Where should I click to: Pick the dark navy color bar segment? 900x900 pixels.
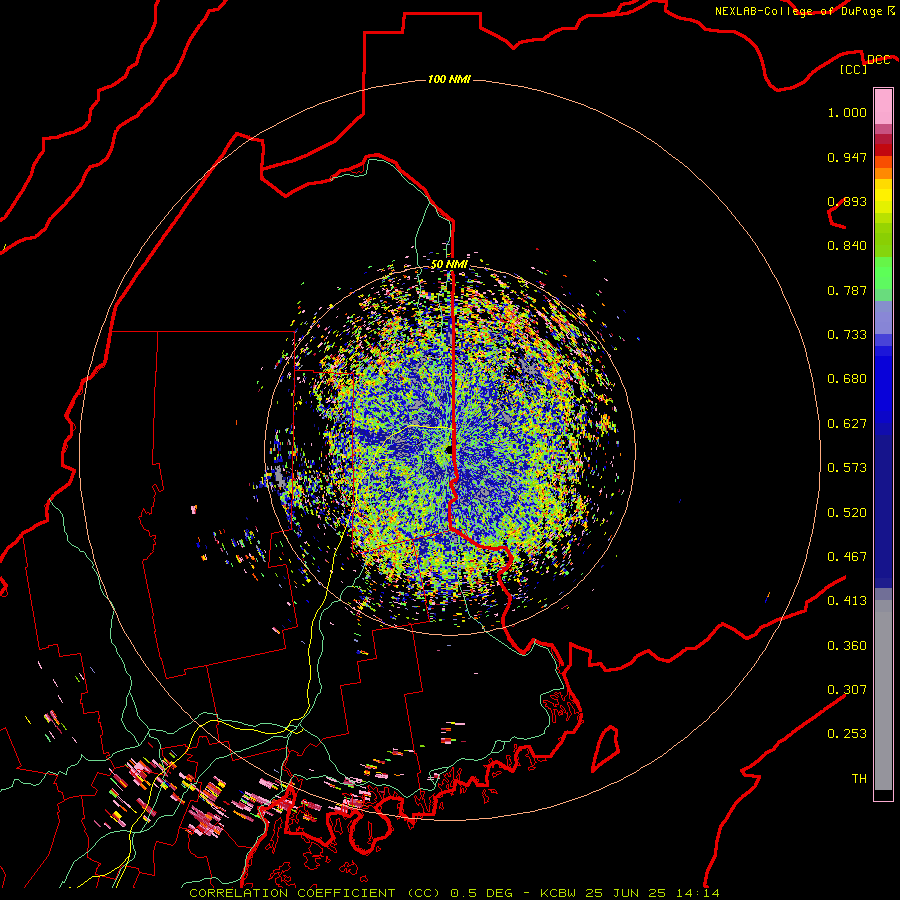pos(883,505)
